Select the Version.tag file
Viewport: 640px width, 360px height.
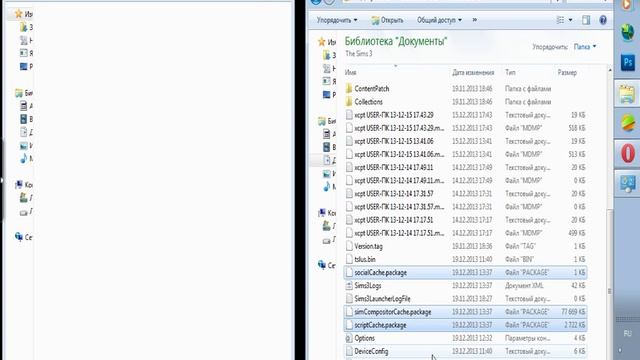pos(465,246)
